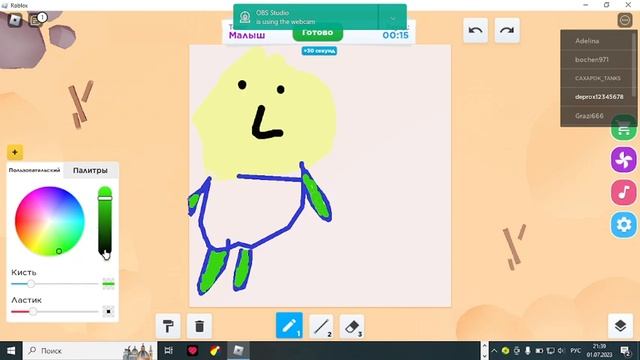The height and width of the screenshot is (360, 640).
Task: Click the taskbar microphone tray icon
Action: pos(528,351)
